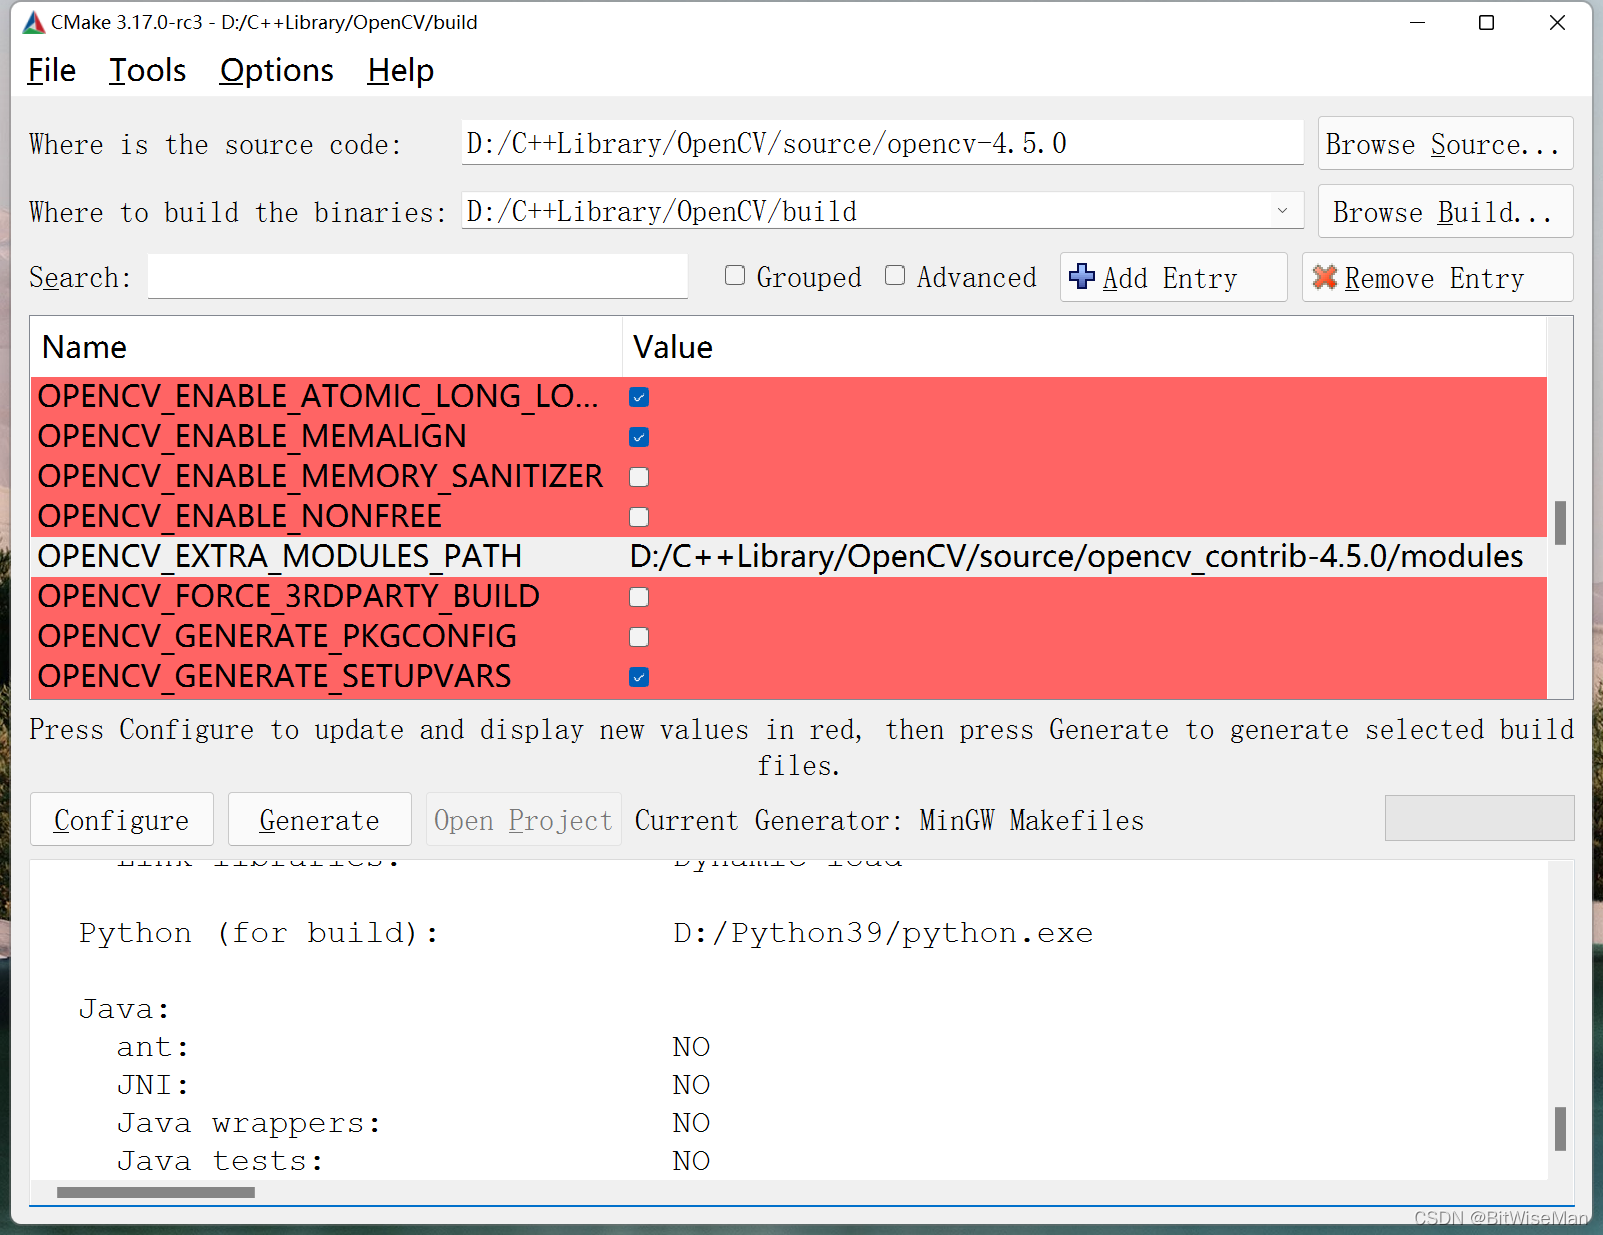Click the opencv_contrib-4.5.0/modules path value
1603x1235 pixels.
point(1076,556)
